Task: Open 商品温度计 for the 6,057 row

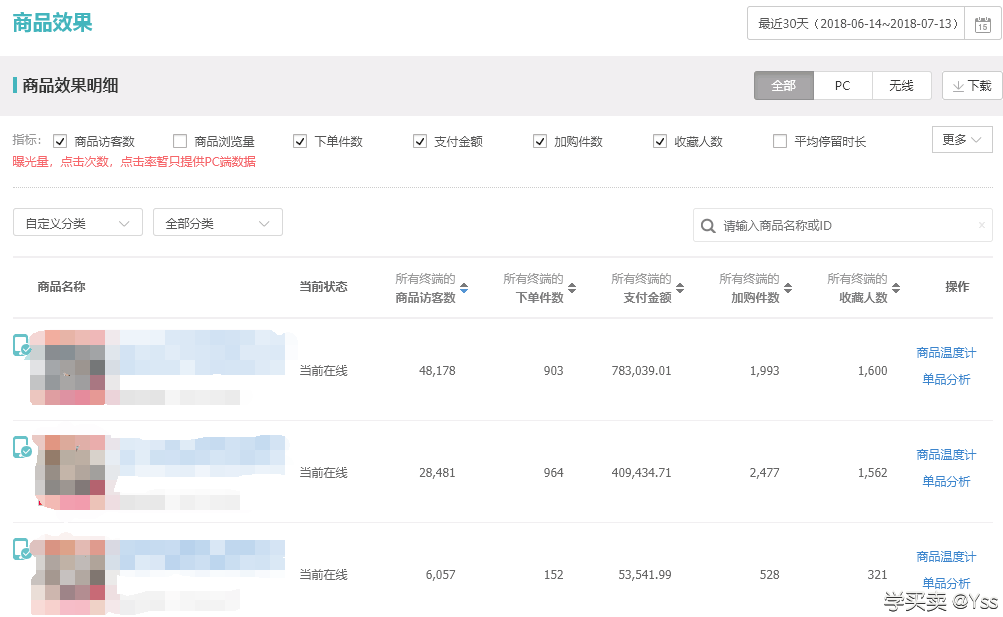Action: coord(946,557)
